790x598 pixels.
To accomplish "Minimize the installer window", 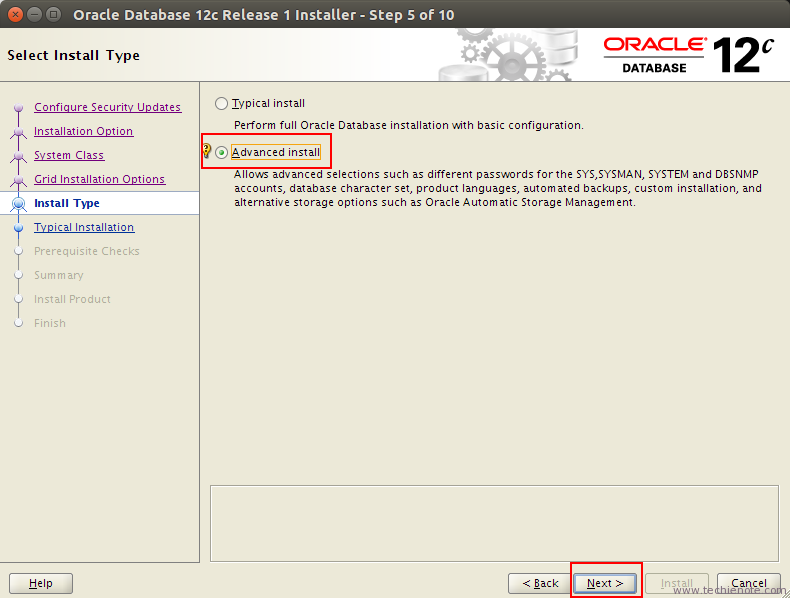I will (x=34, y=15).
